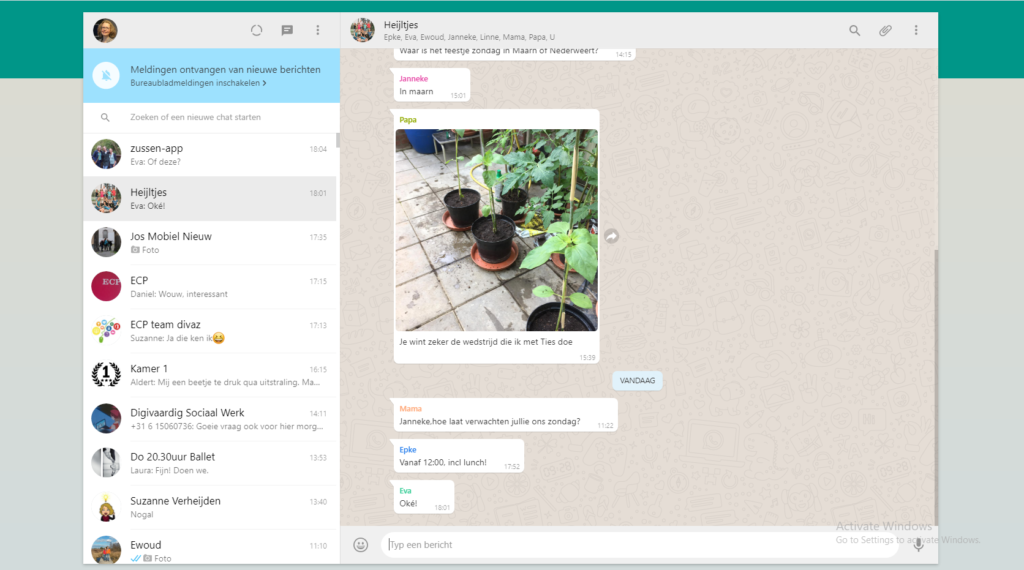Open the chat header three-dot menu

[x=916, y=30]
